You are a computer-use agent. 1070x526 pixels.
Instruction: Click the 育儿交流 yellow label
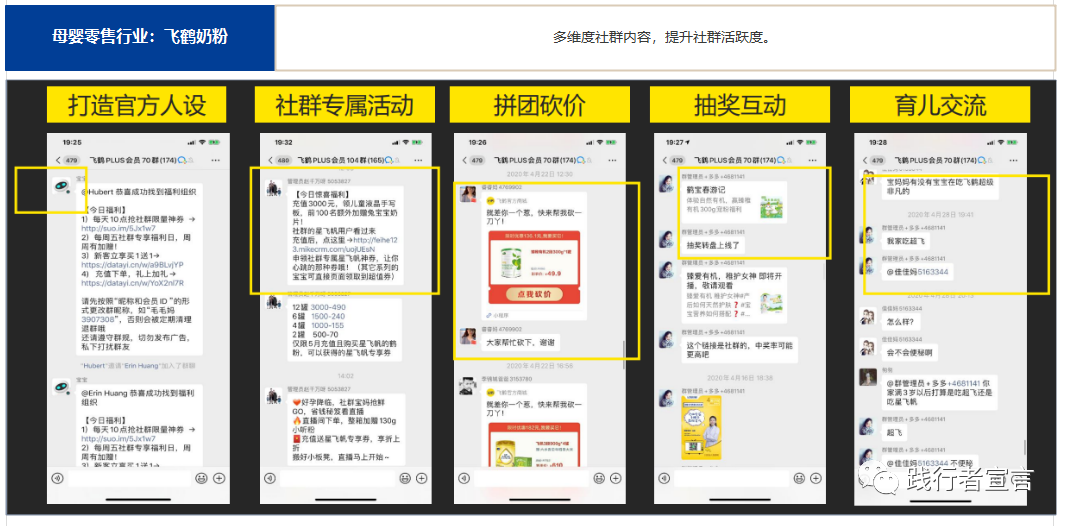pos(940,104)
